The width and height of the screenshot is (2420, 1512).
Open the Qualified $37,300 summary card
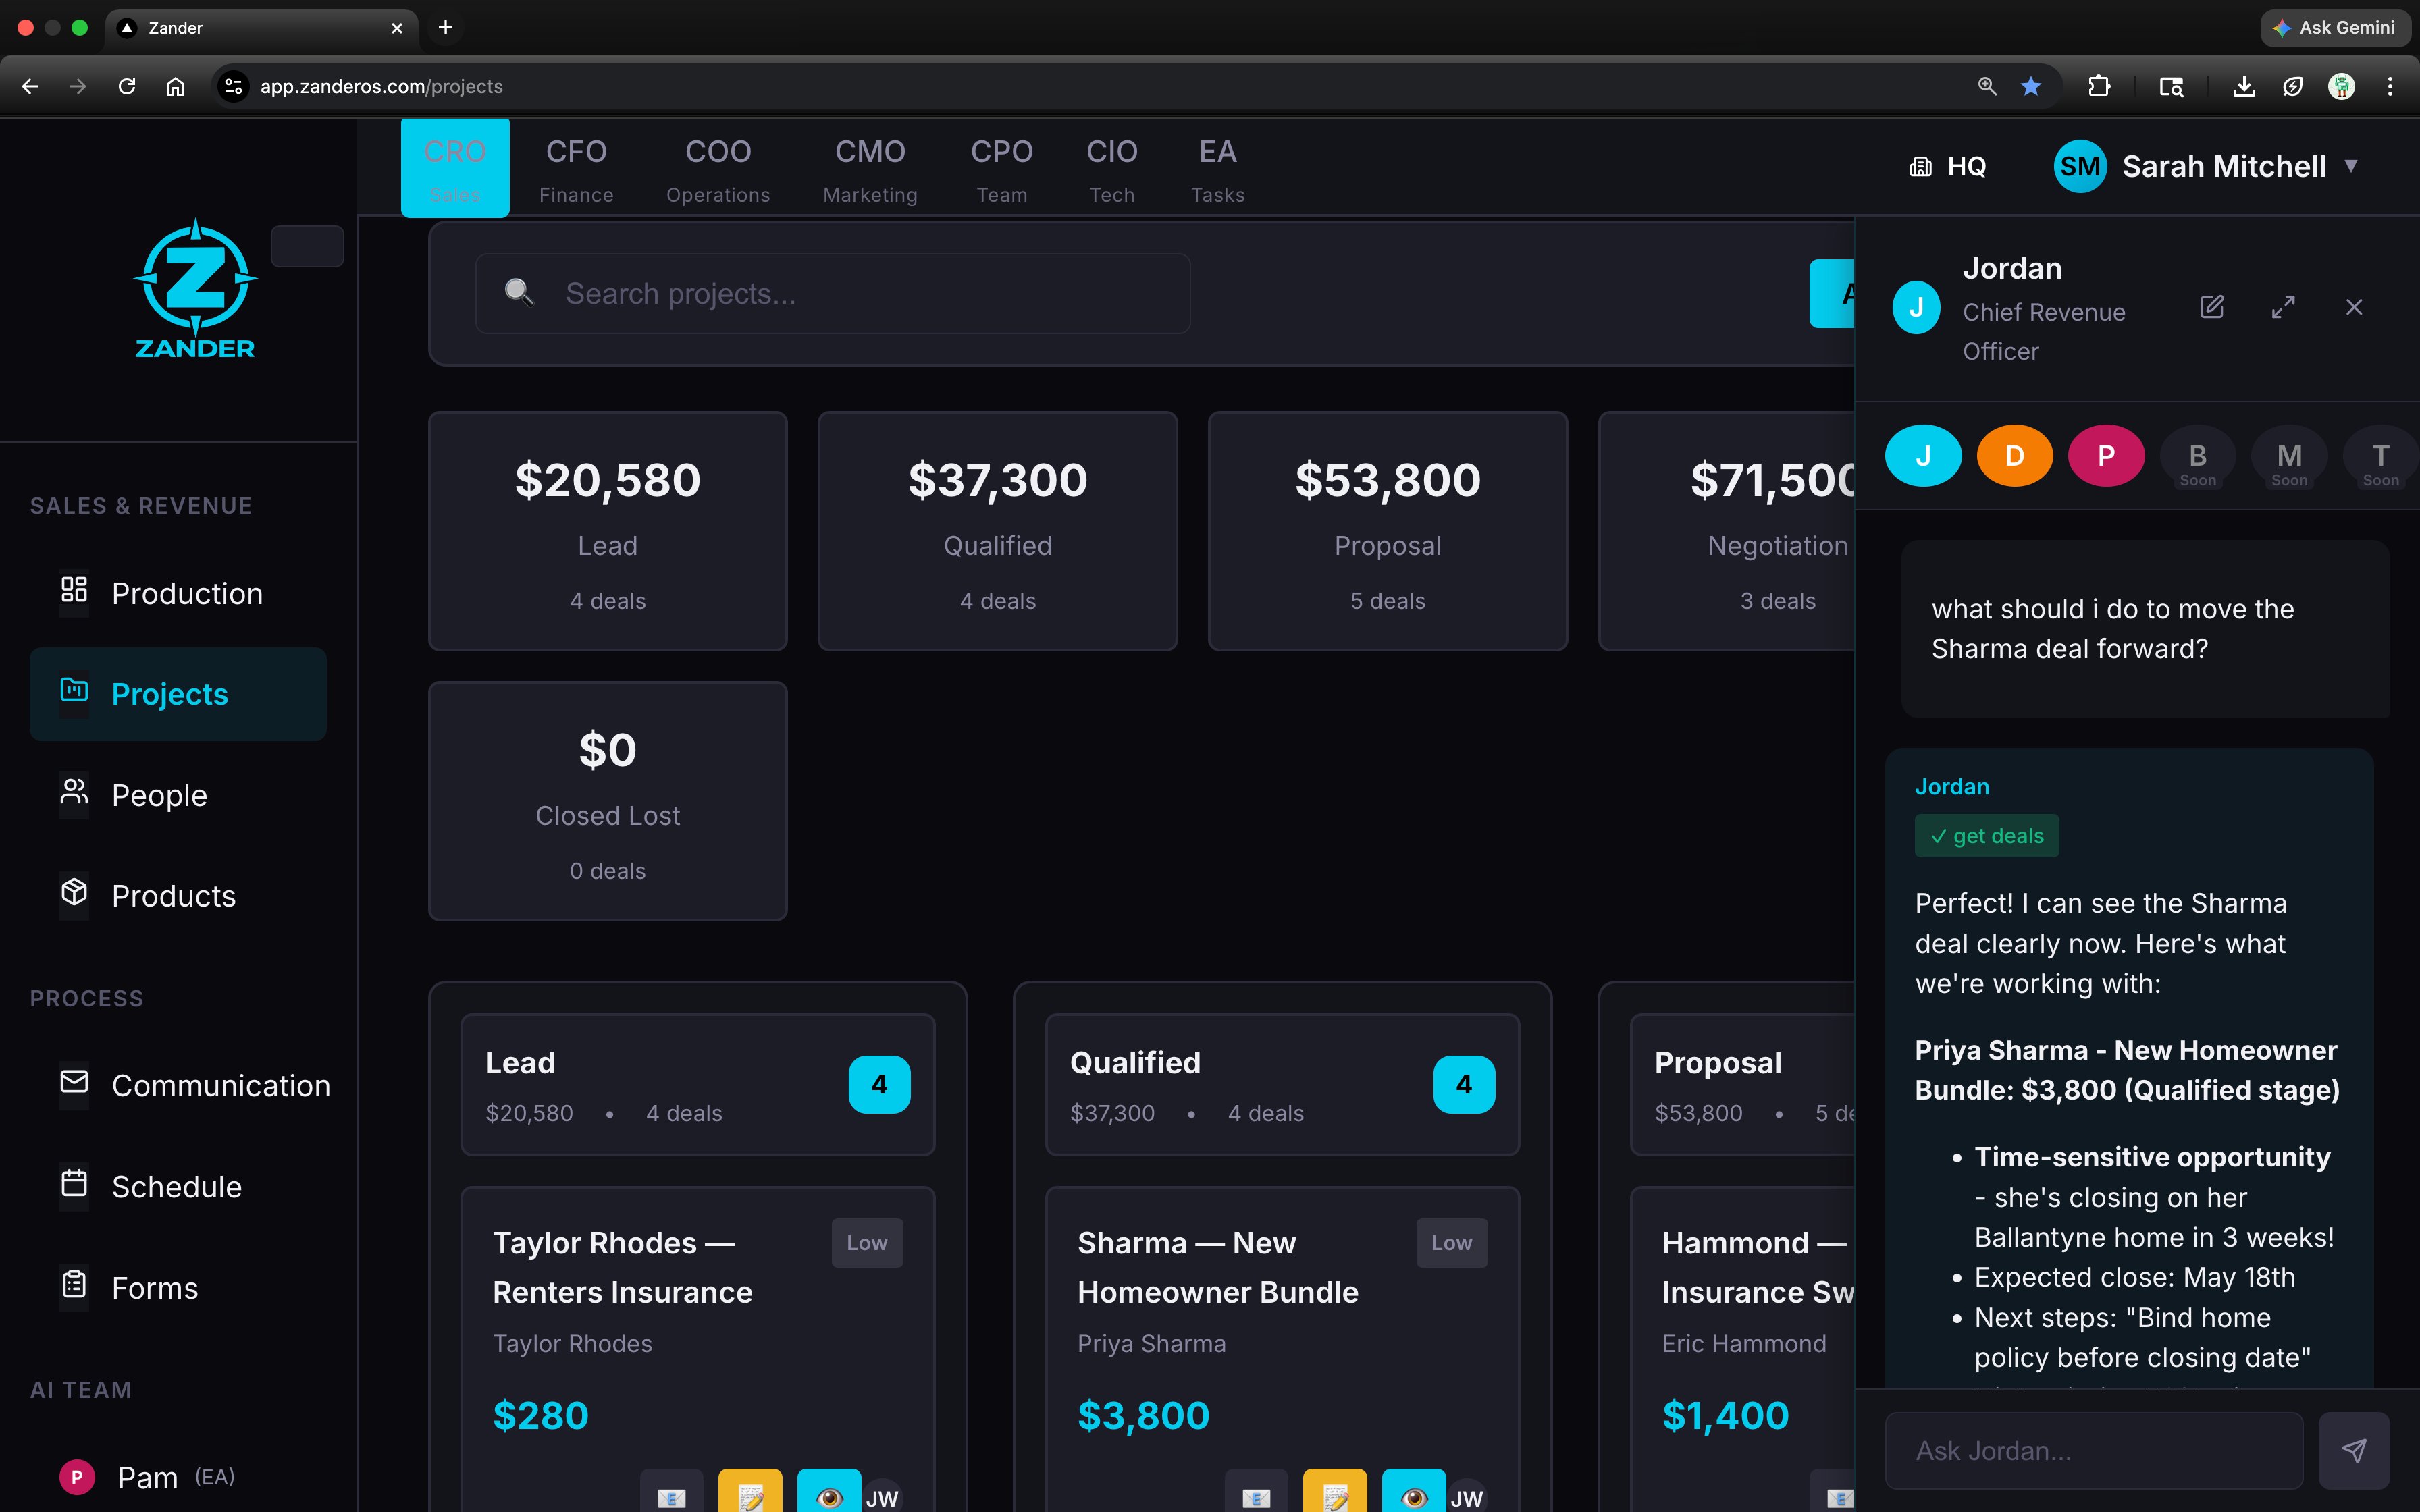pos(998,531)
